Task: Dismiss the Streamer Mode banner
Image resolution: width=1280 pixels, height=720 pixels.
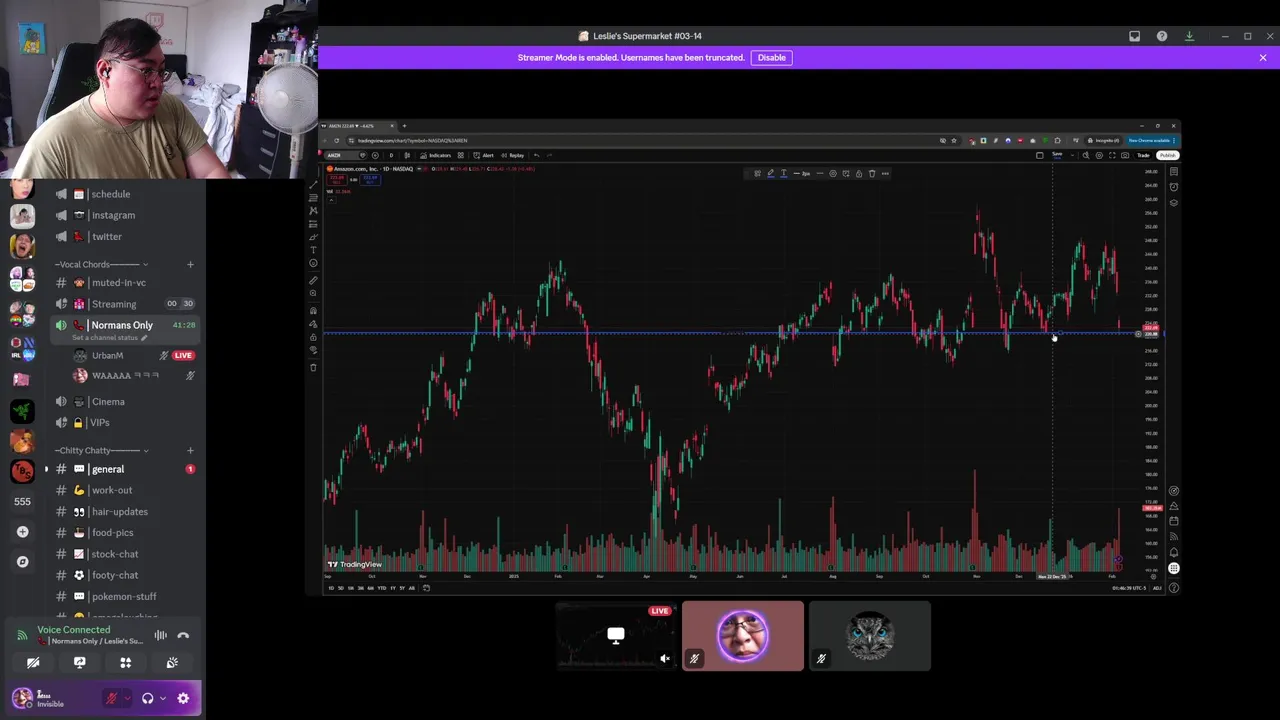Action: pyautogui.click(x=1263, y=58)
